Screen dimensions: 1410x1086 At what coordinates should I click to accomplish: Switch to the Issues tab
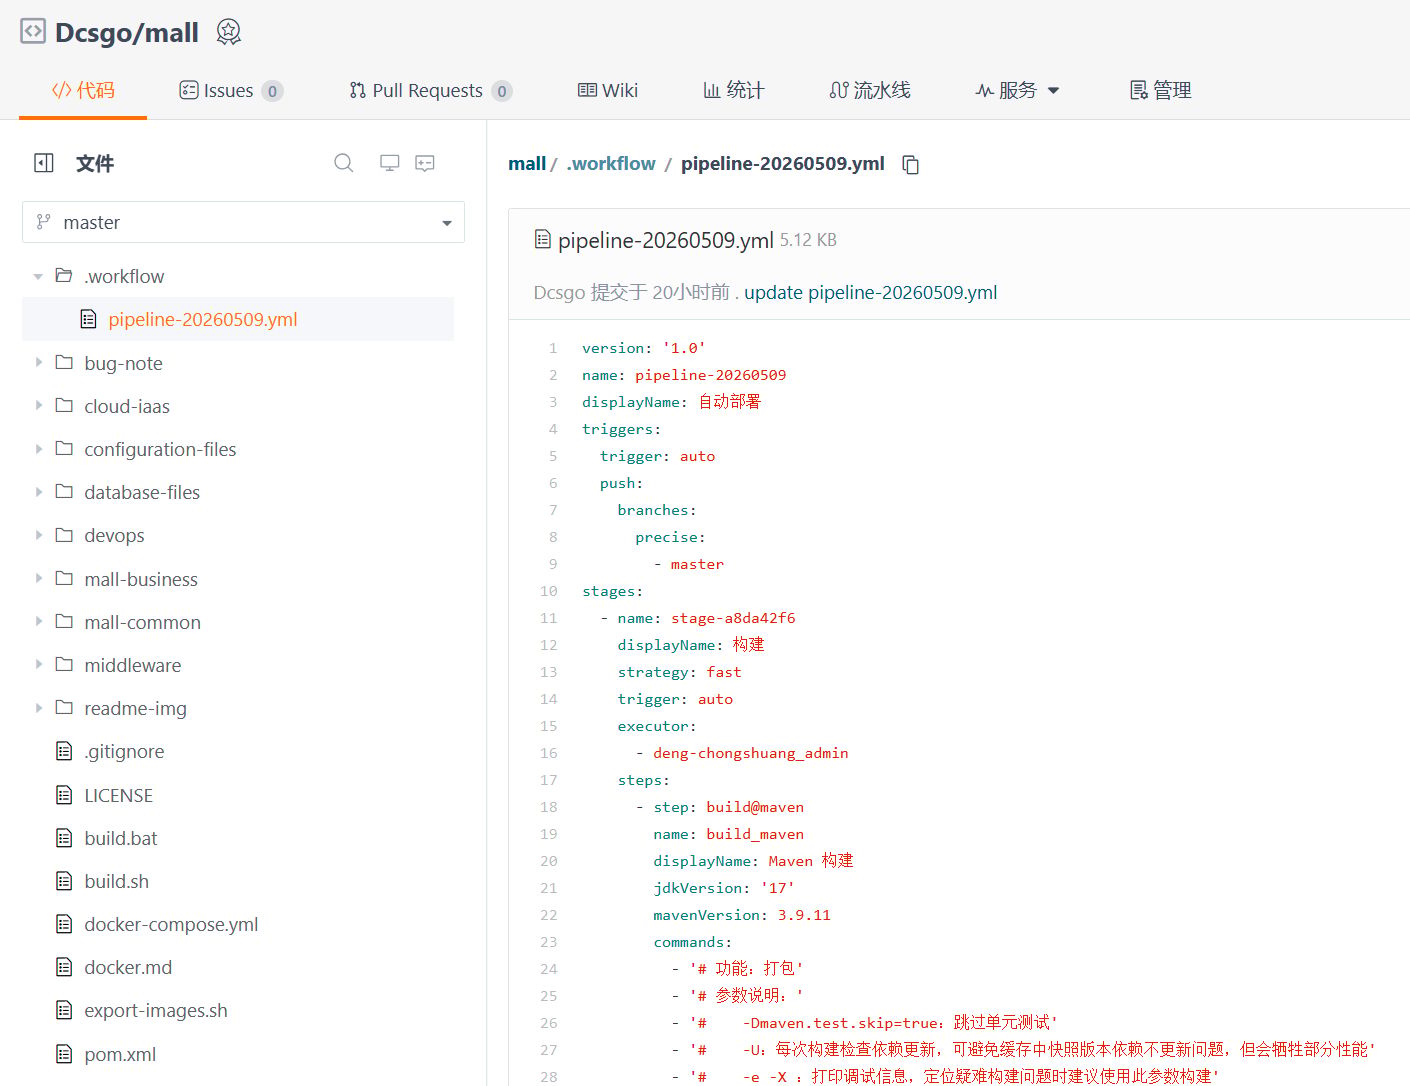coord(231,90)
